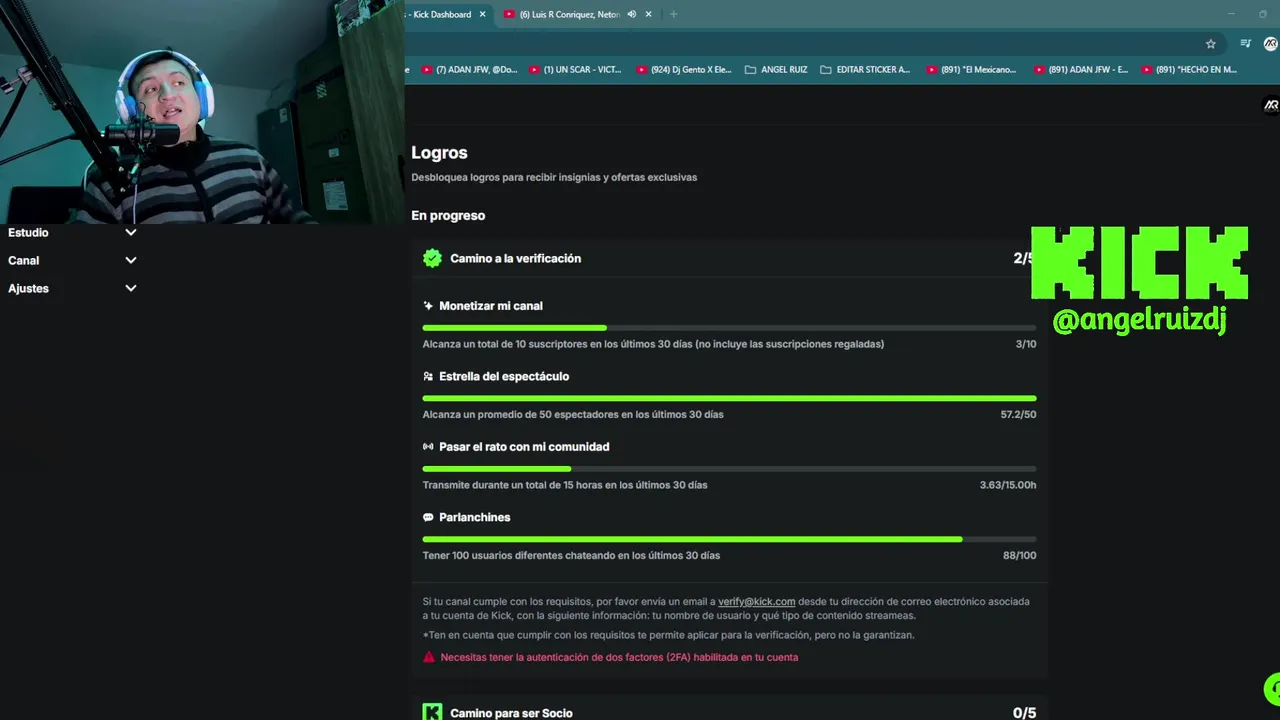Image resolution: width=1280 pixels, height=720 pixels.
Task: Bookmark this page with the star icon
Action: point(1210,44)
